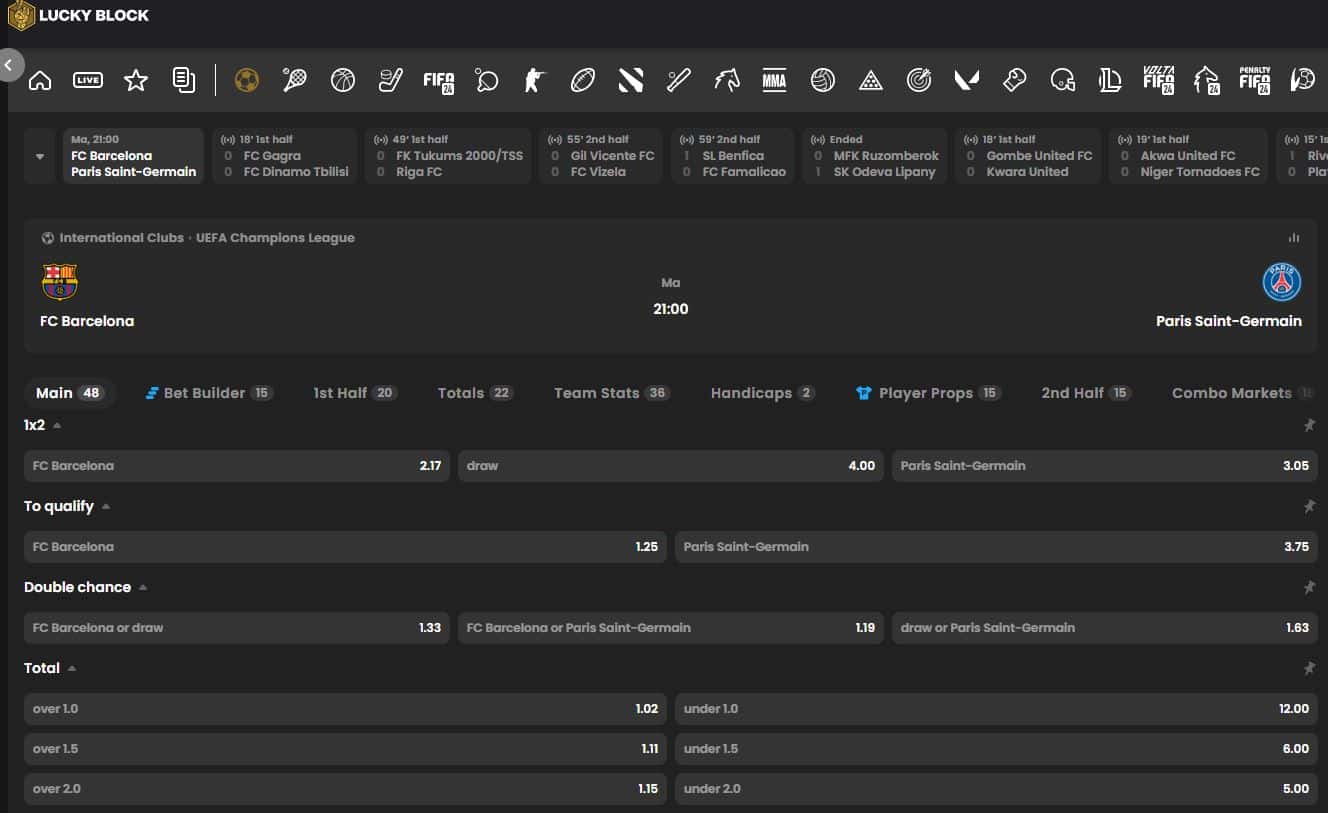The width and height of the screenshot is (1328, 813).
Task: Click the Paris Saint-Germain team crest
Action: [x=1282, y=282]
